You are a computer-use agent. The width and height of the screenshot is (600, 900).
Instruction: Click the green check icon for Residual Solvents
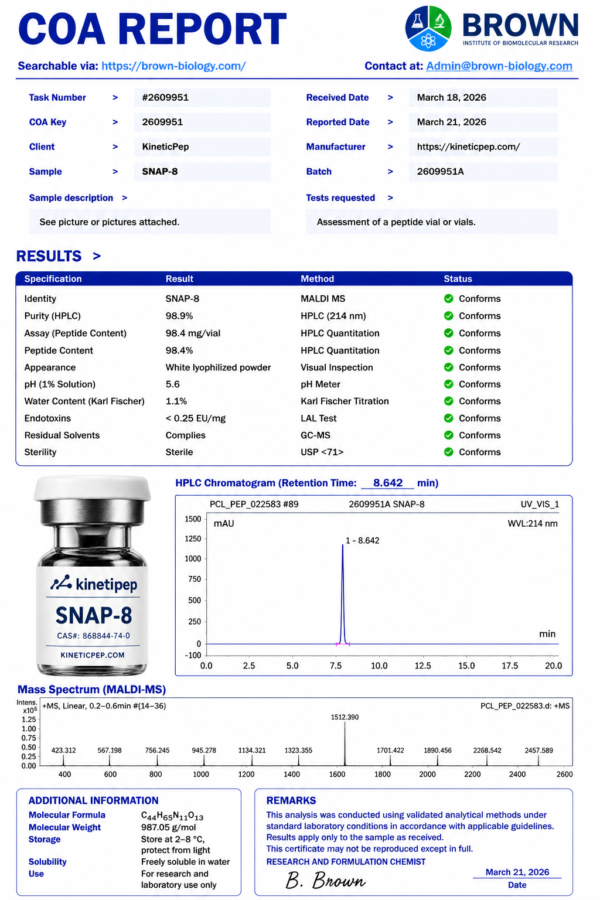point(448,435)
